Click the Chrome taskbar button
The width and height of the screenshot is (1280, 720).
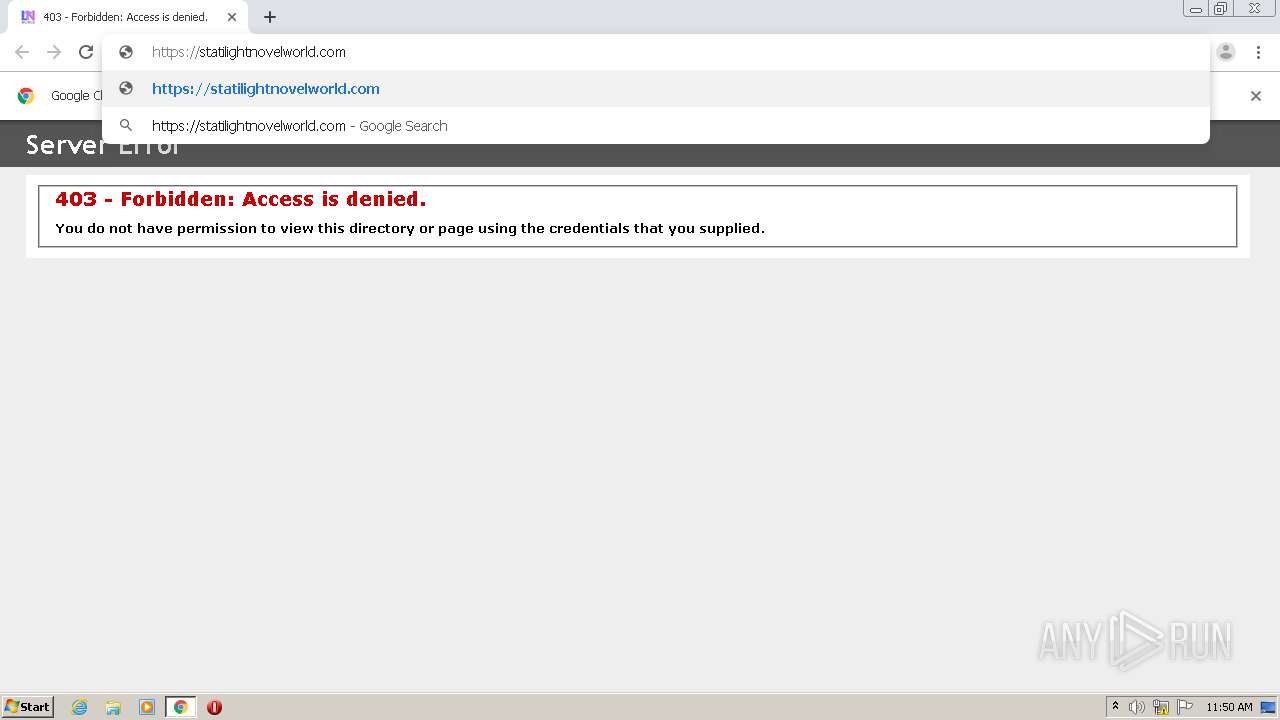(x=180, y=707)
